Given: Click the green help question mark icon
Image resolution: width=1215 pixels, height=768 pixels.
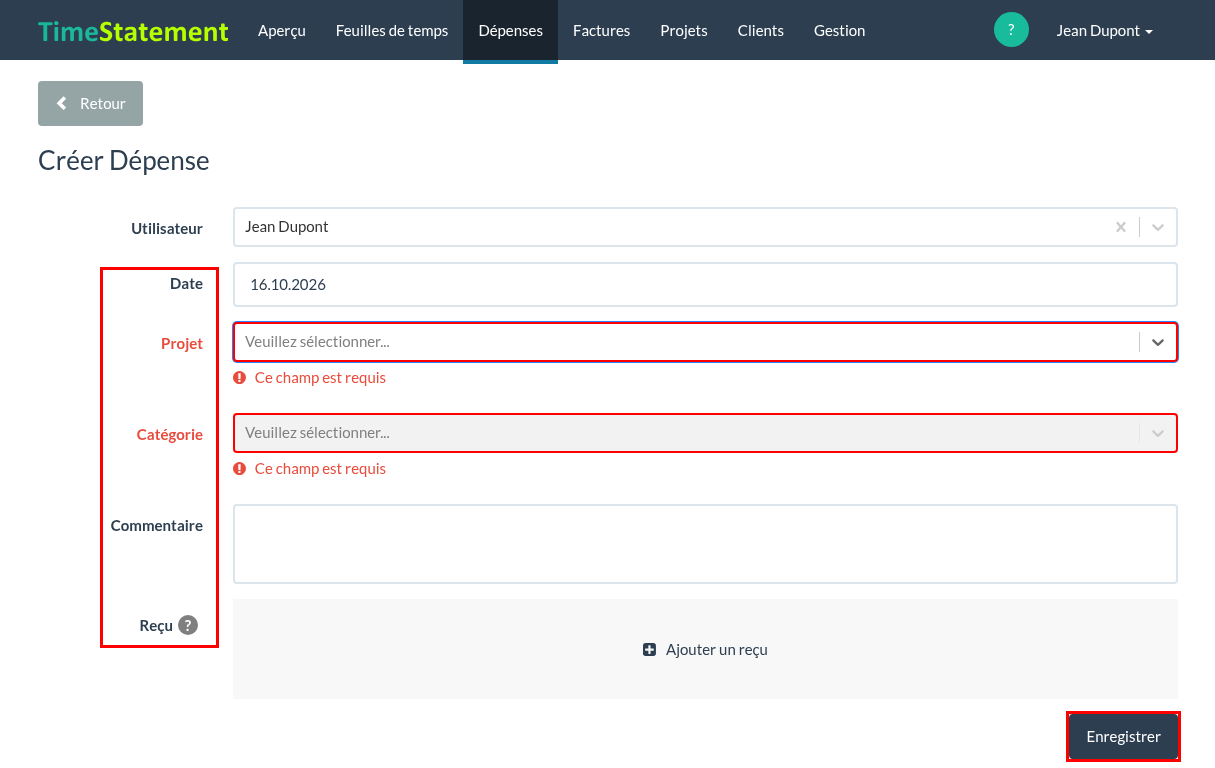Looking at the screenshot, I should [1011, 30].
